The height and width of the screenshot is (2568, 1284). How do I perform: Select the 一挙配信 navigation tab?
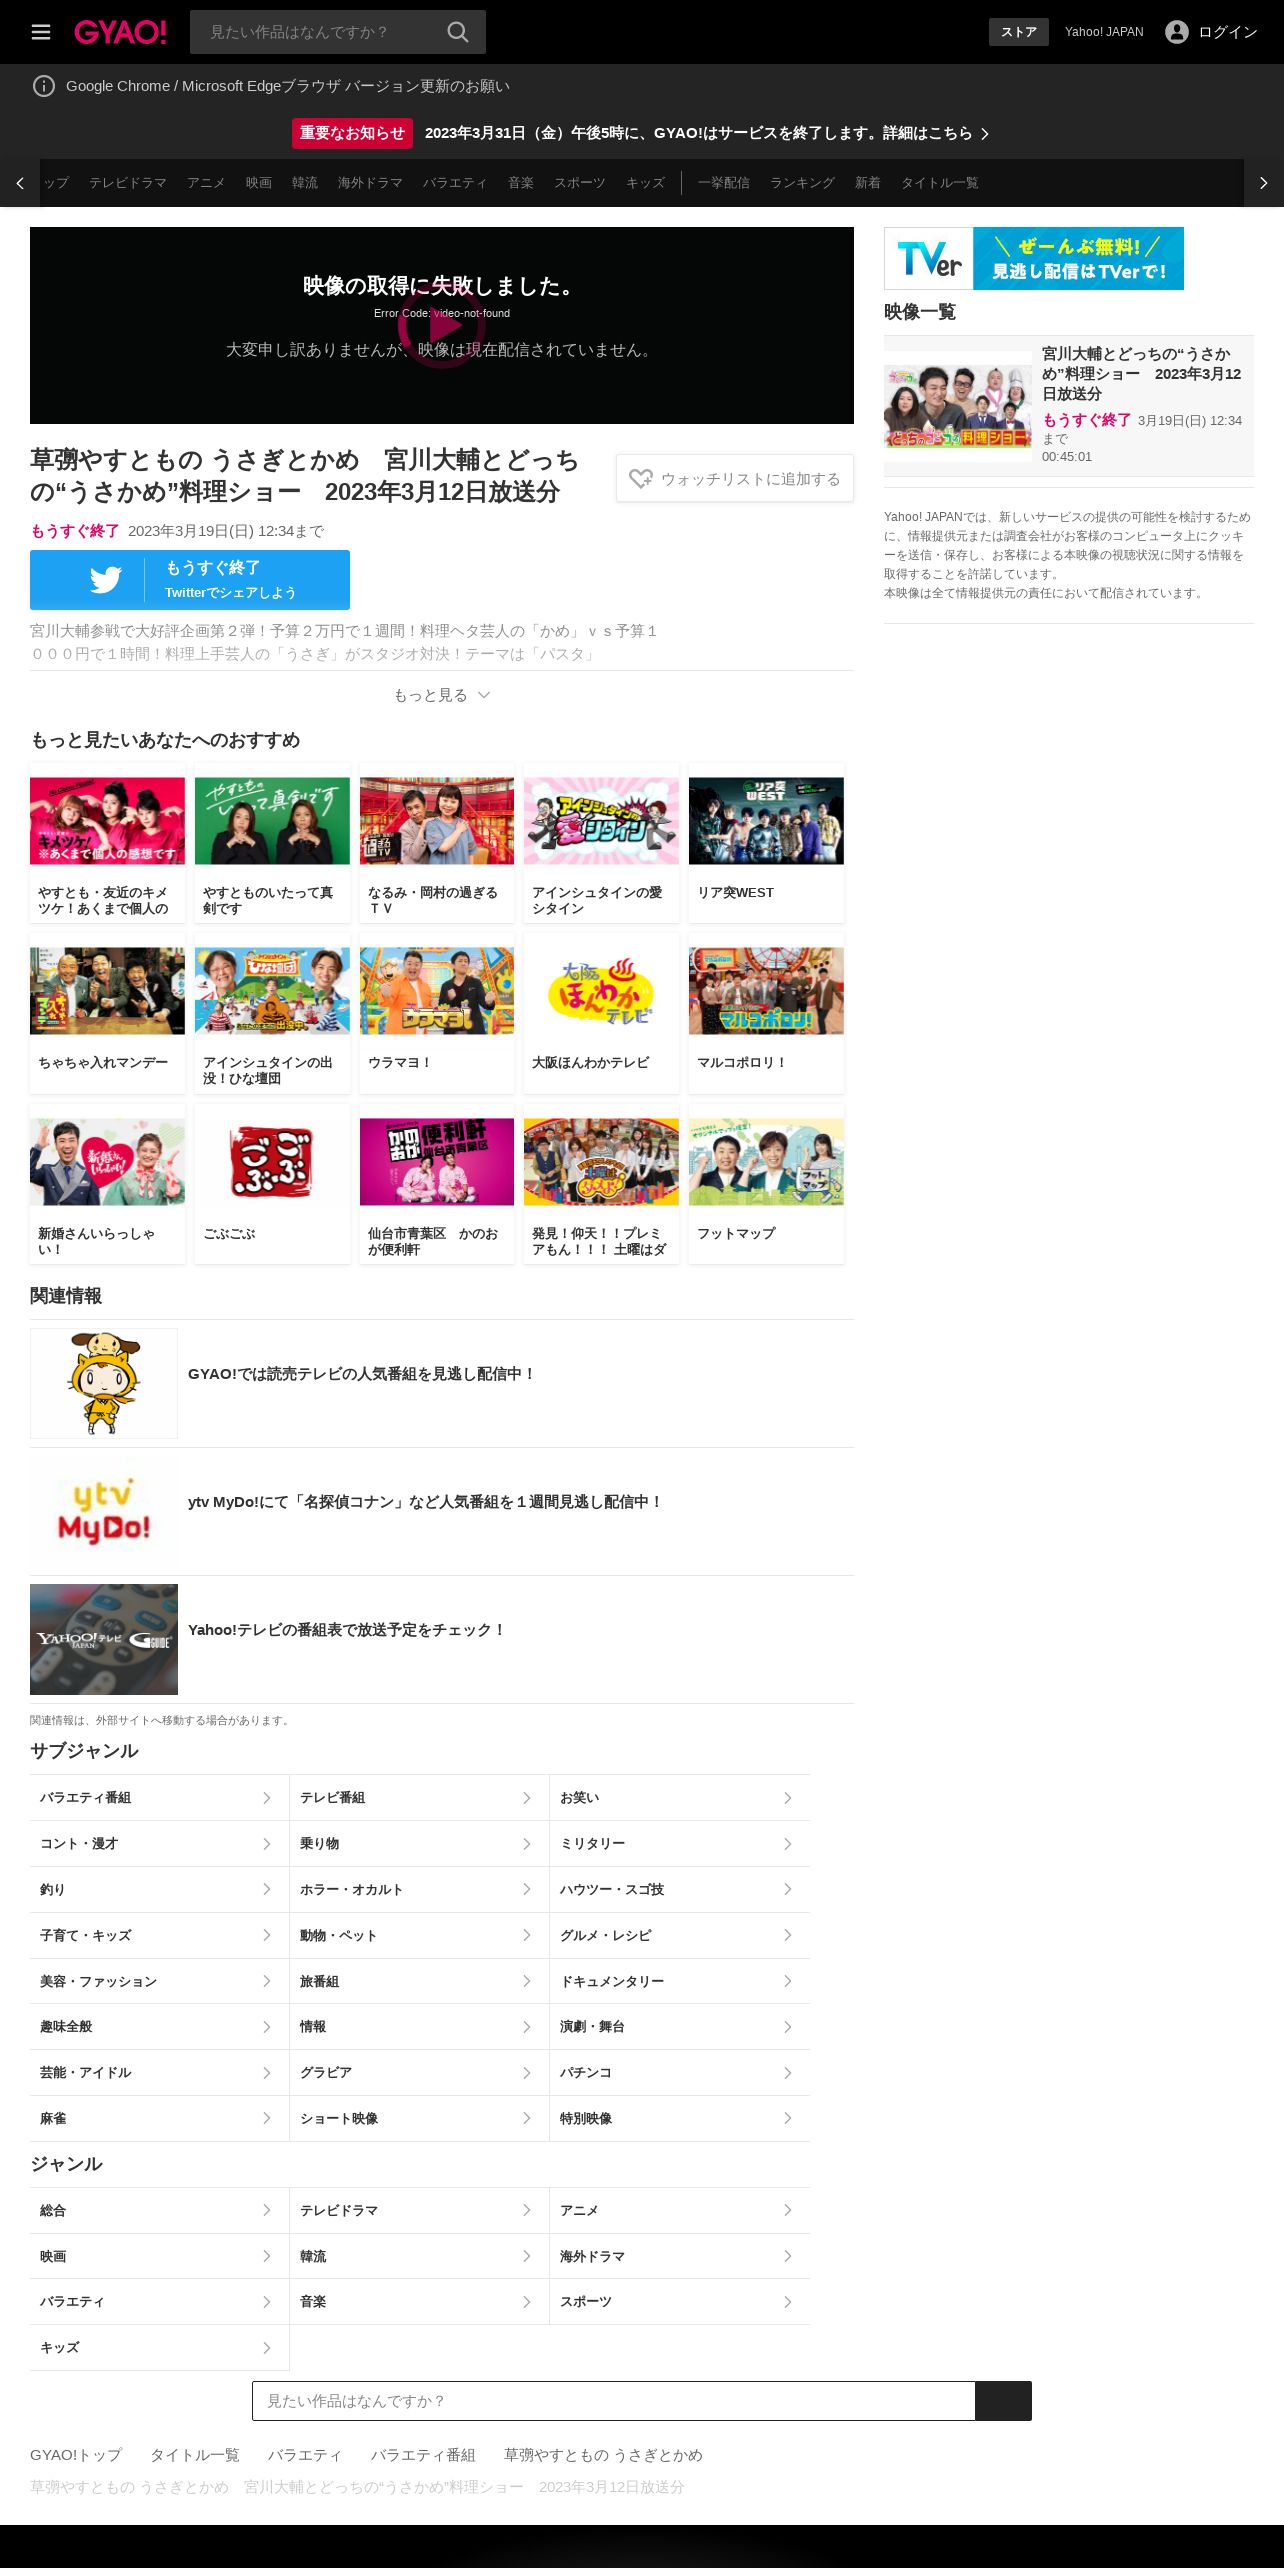coord(724,183)
